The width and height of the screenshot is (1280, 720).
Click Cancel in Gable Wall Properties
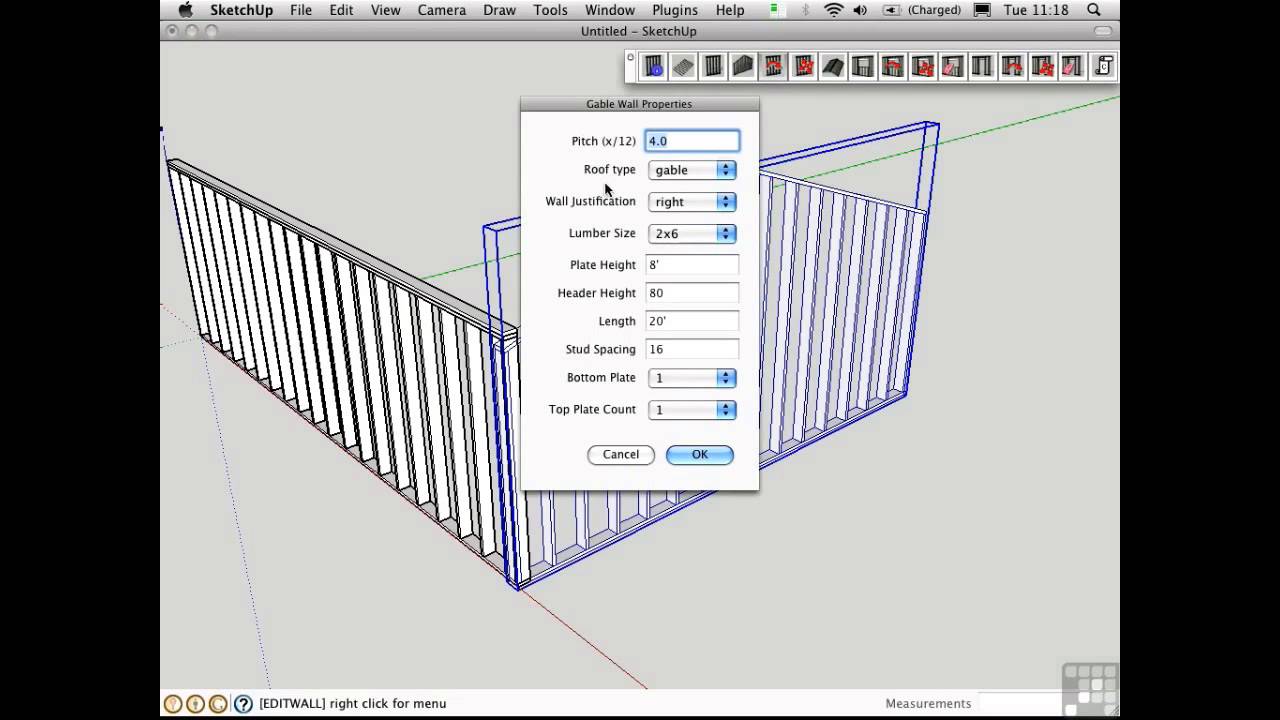tap(620, 455)
